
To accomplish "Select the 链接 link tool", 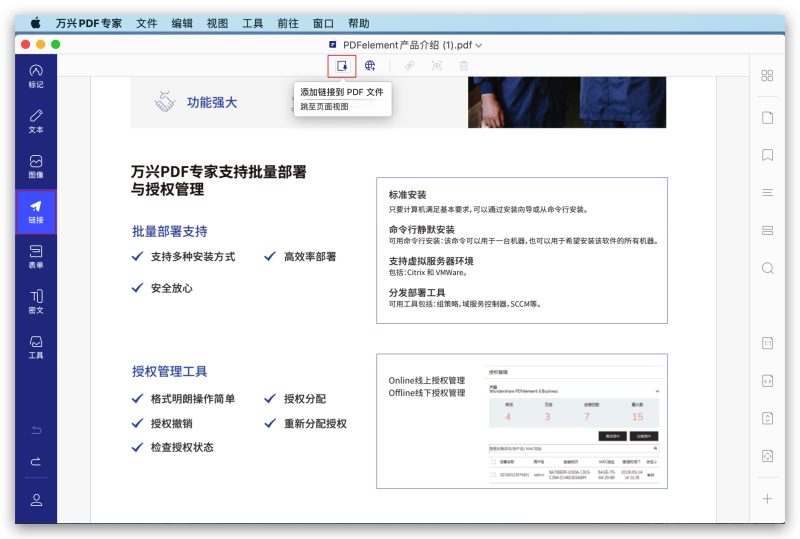I will (36, 212).
